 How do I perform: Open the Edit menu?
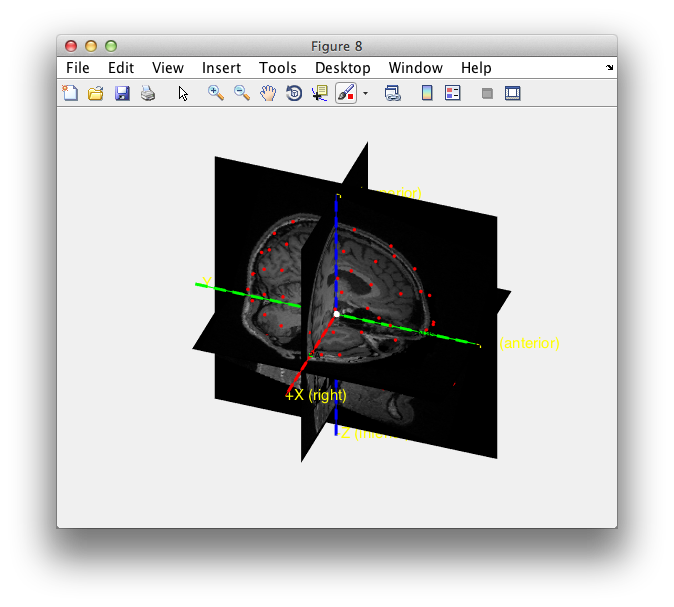click(x=121, y=68)
